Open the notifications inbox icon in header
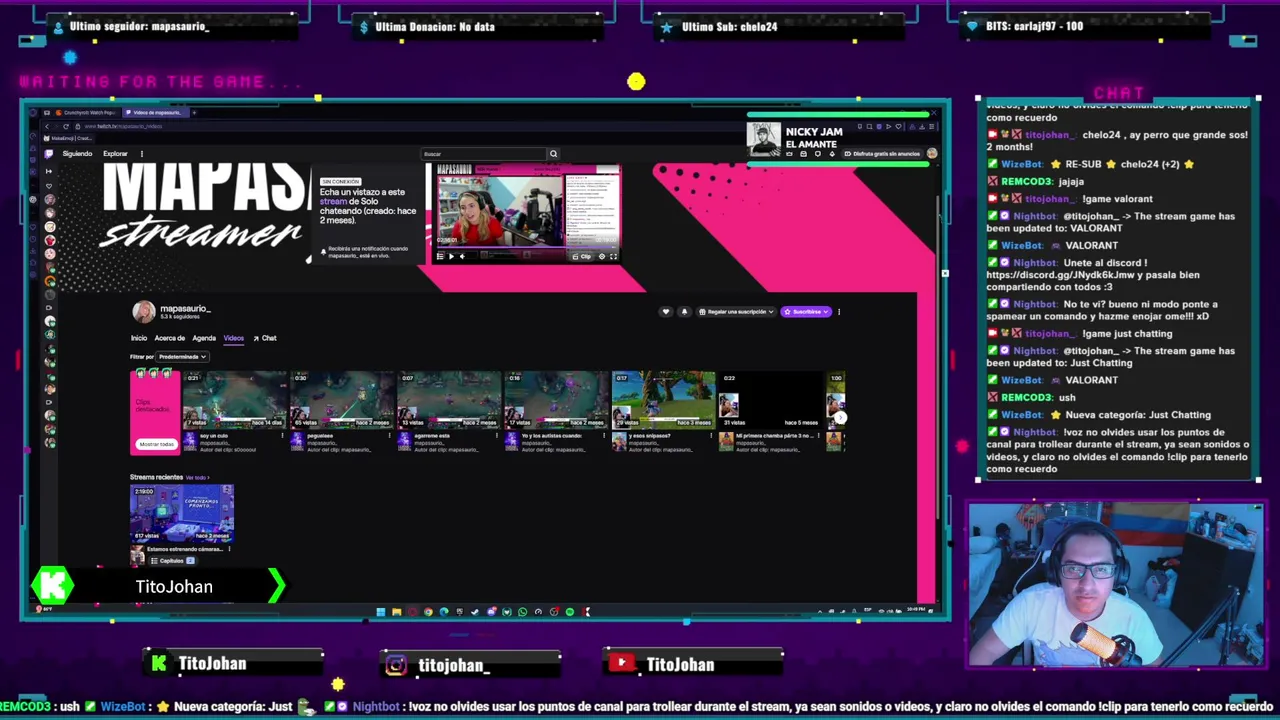Viewport: 1280px width, 720px height. [803, 154]
